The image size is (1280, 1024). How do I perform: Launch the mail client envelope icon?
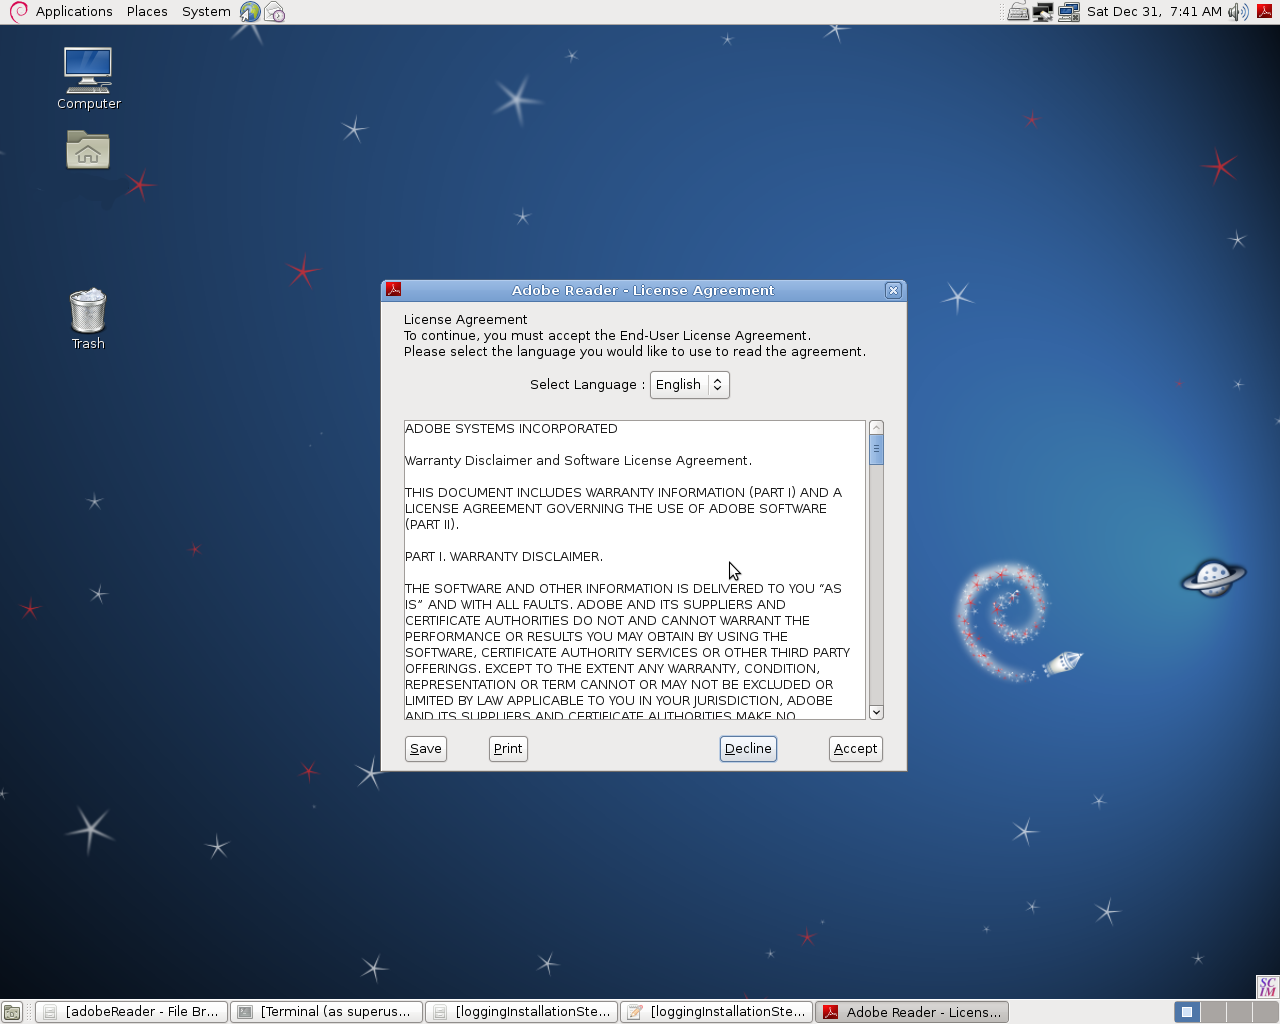tap(275, 12)
